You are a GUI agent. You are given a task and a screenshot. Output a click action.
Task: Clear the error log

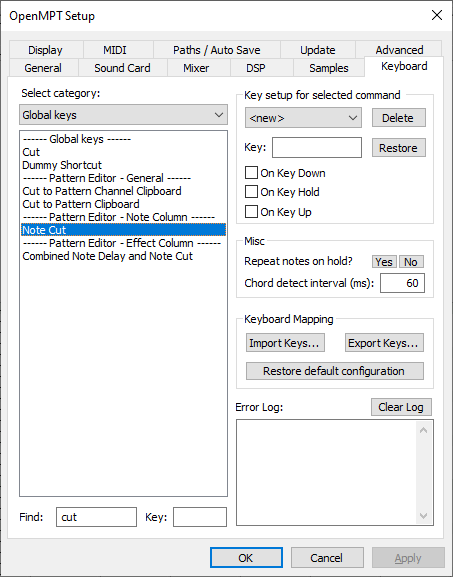pyautogui.click(x=401, y=407)
